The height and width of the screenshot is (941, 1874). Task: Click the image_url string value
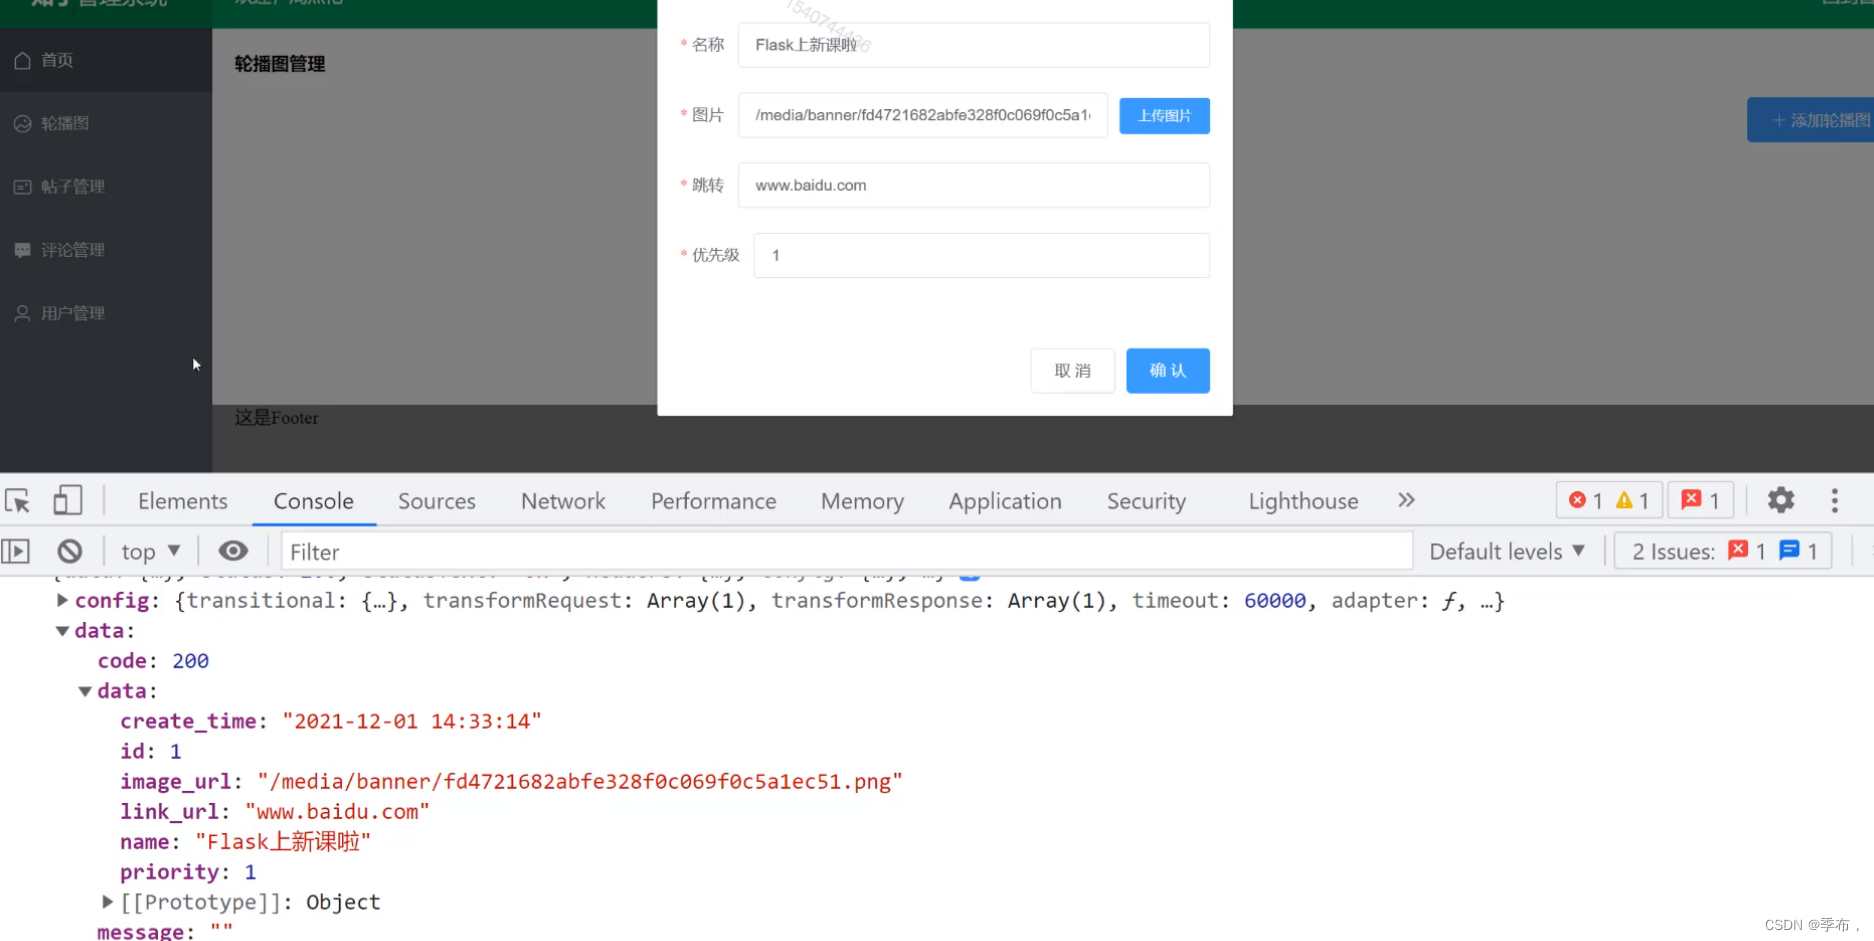580,781
